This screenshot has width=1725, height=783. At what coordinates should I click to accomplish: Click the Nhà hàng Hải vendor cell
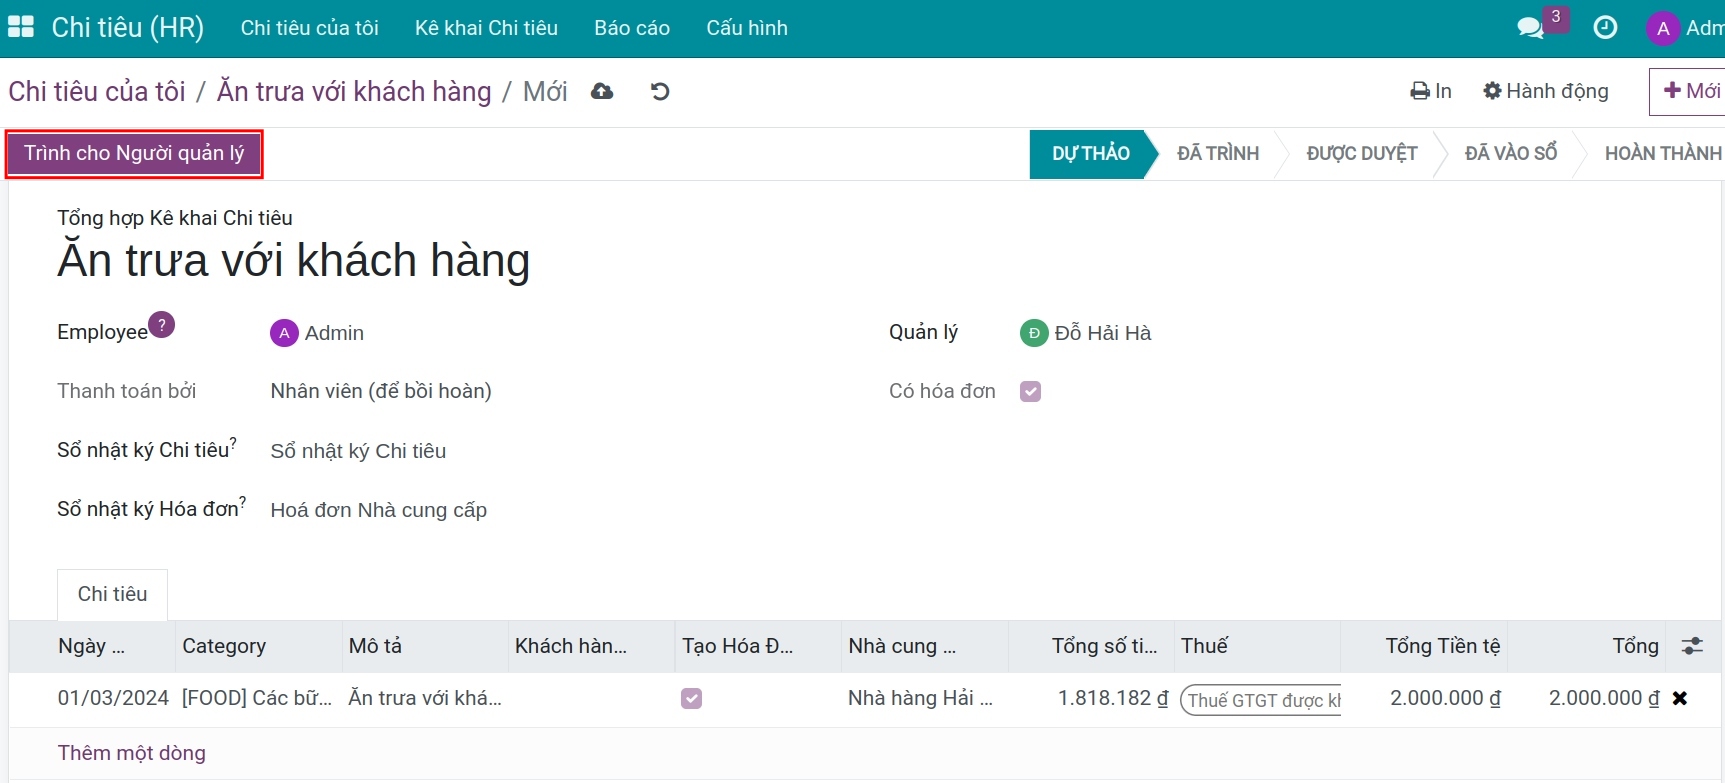point(921,698)
